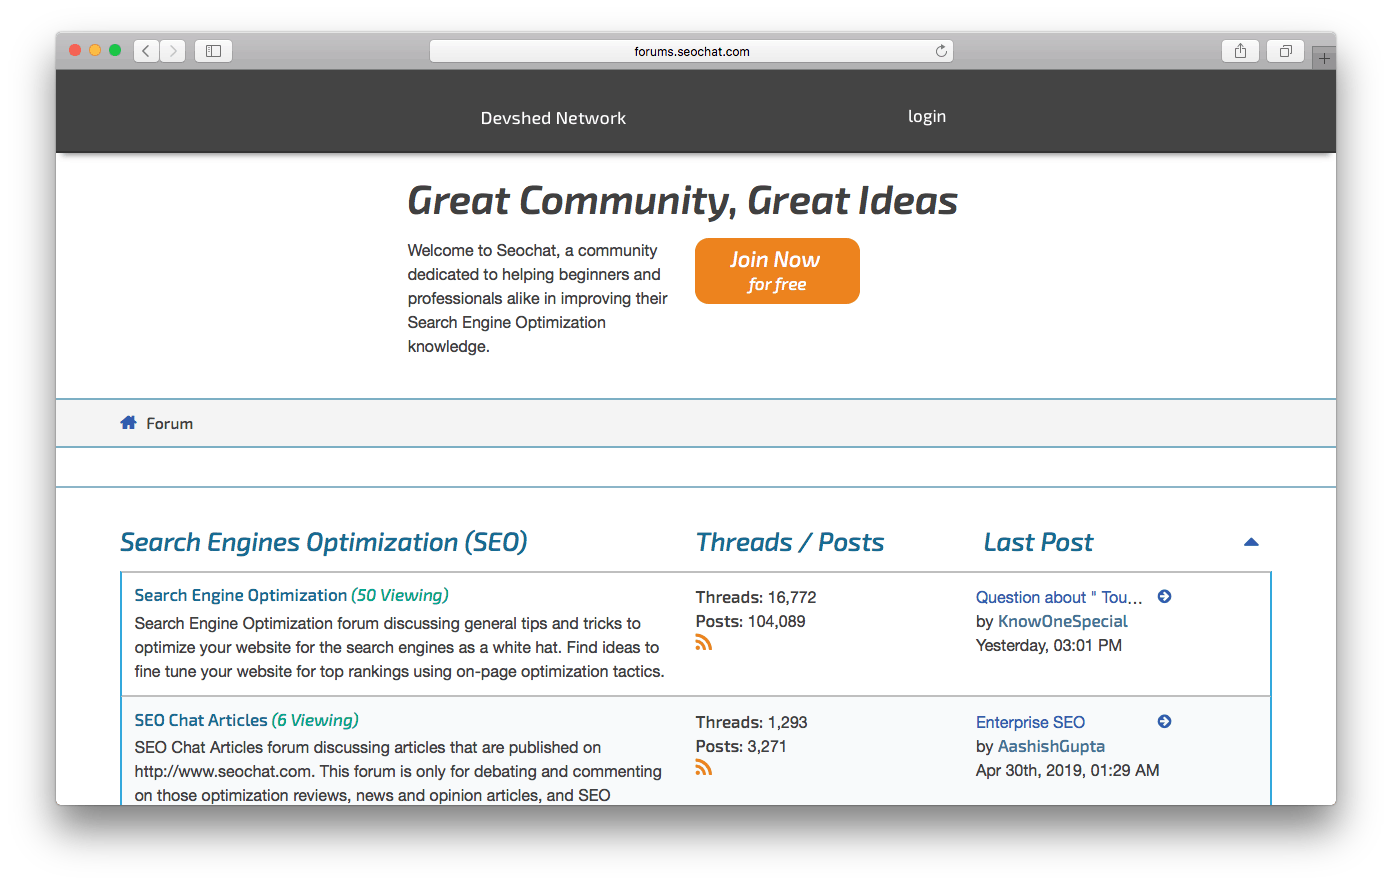
Task: Click the forums.seochat.com address bar
Action: click(x=691, y=51)
